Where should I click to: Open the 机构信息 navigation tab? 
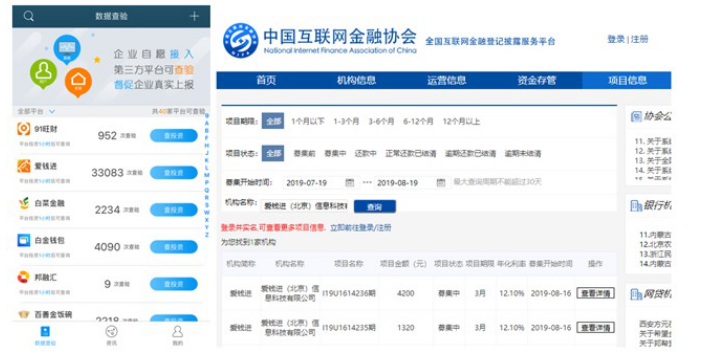(x=356, y=81)
